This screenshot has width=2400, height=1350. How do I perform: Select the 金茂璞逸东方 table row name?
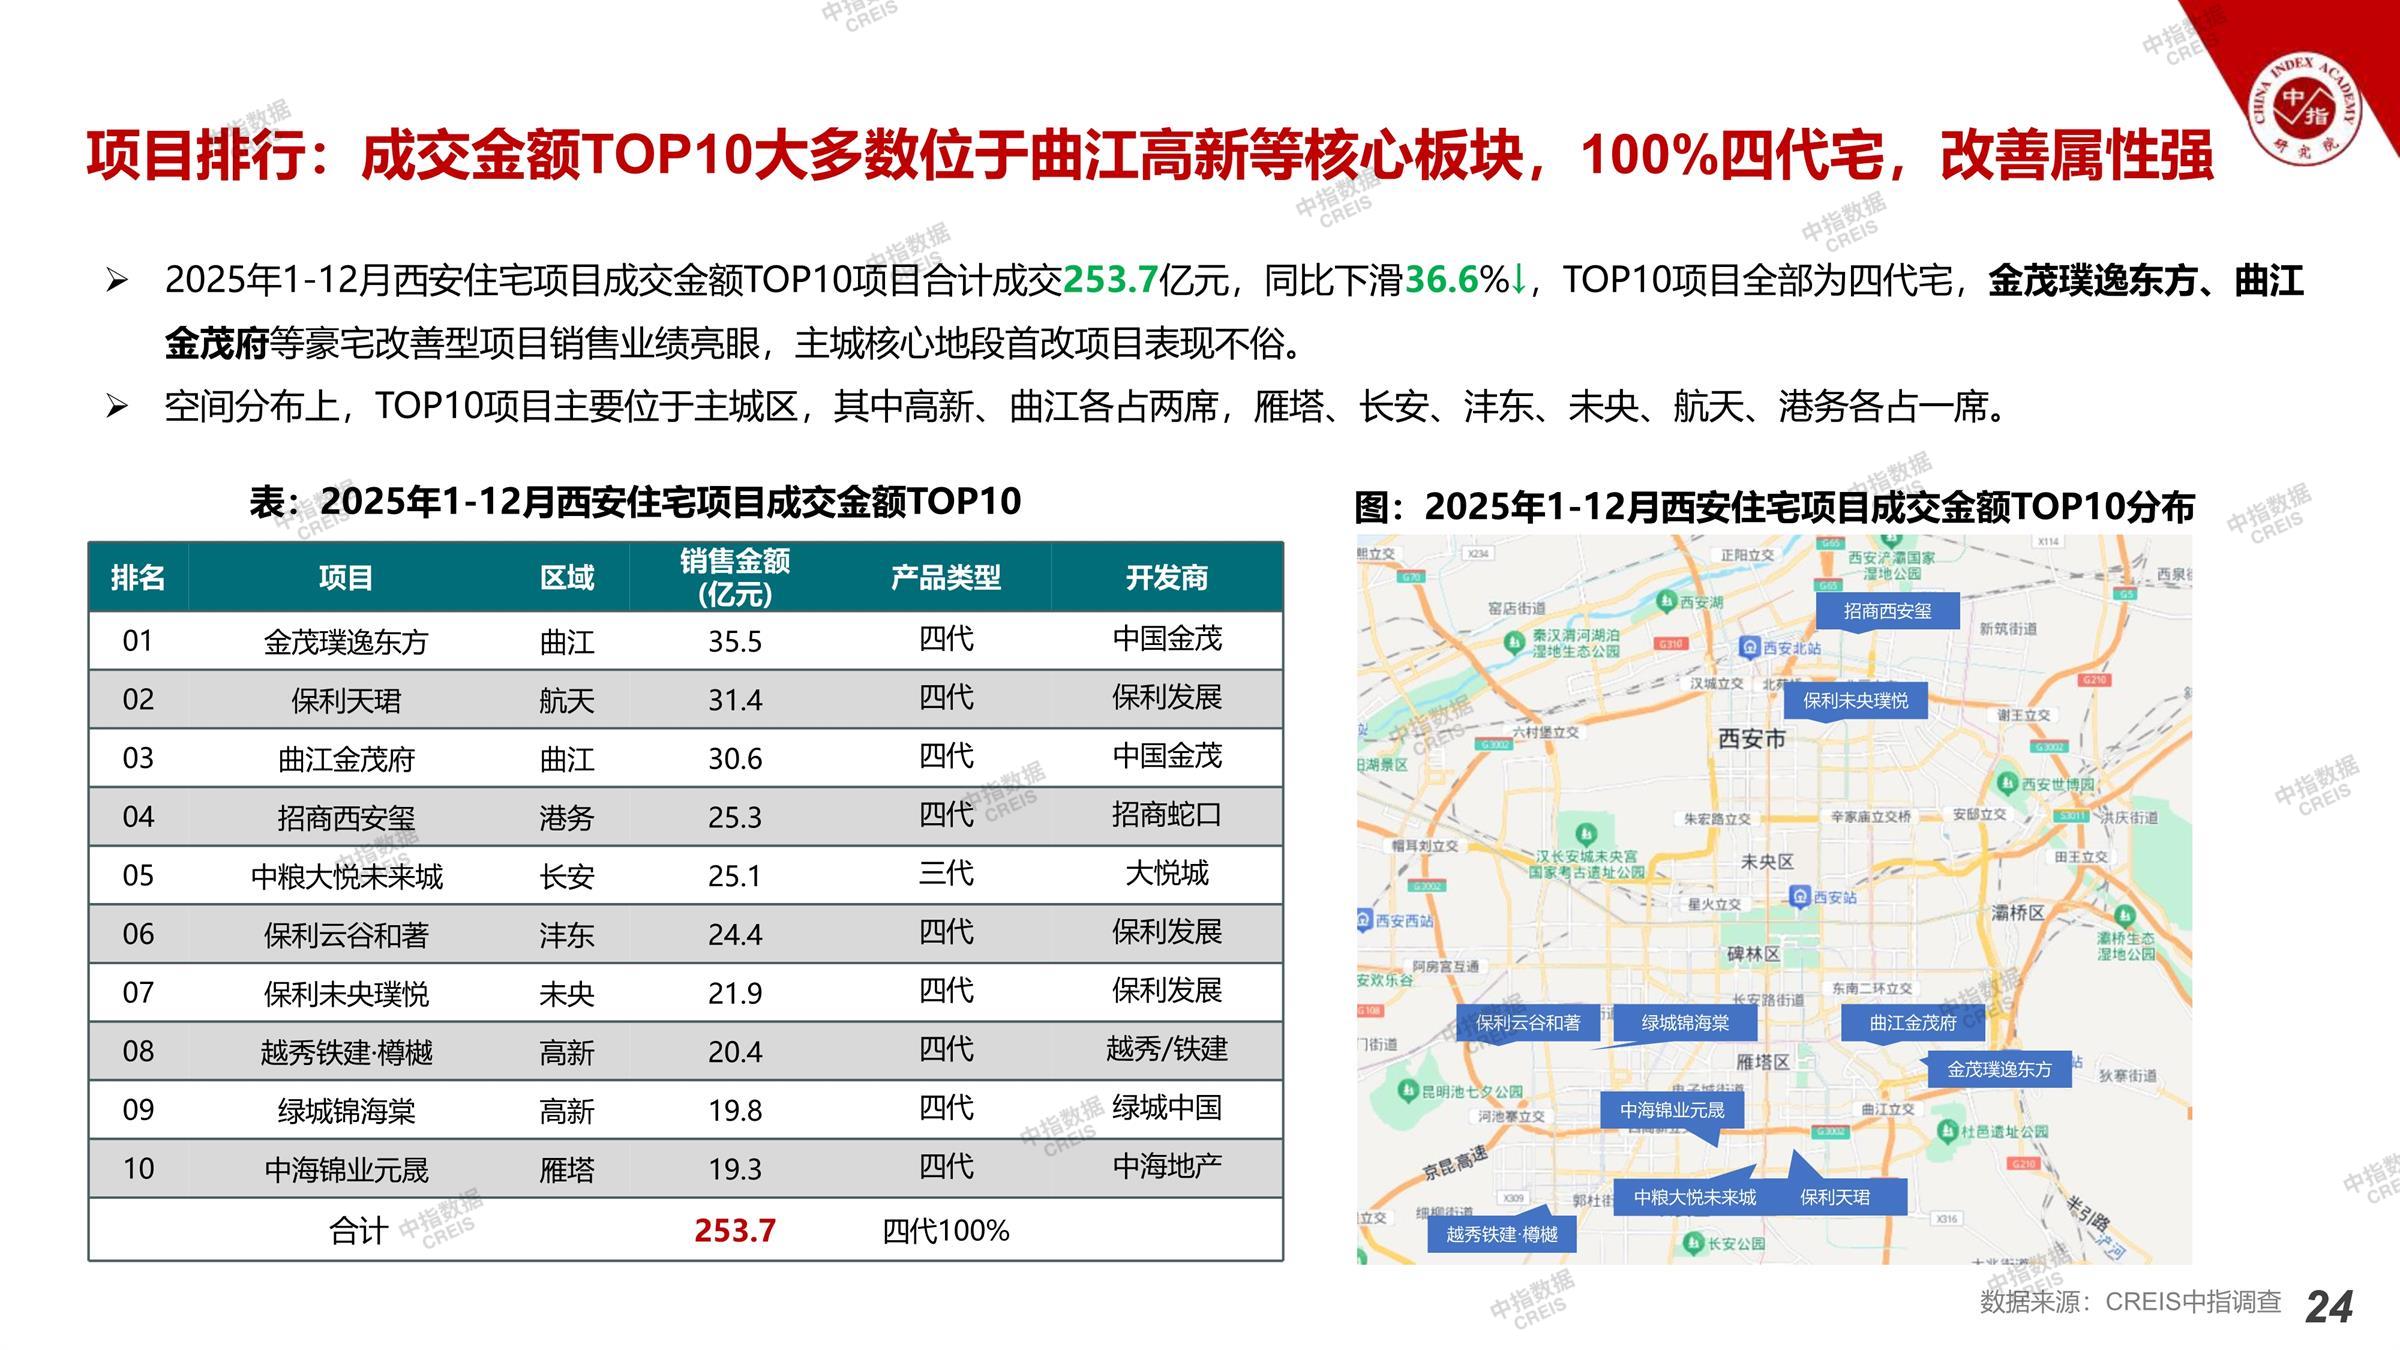coord(346,641)
